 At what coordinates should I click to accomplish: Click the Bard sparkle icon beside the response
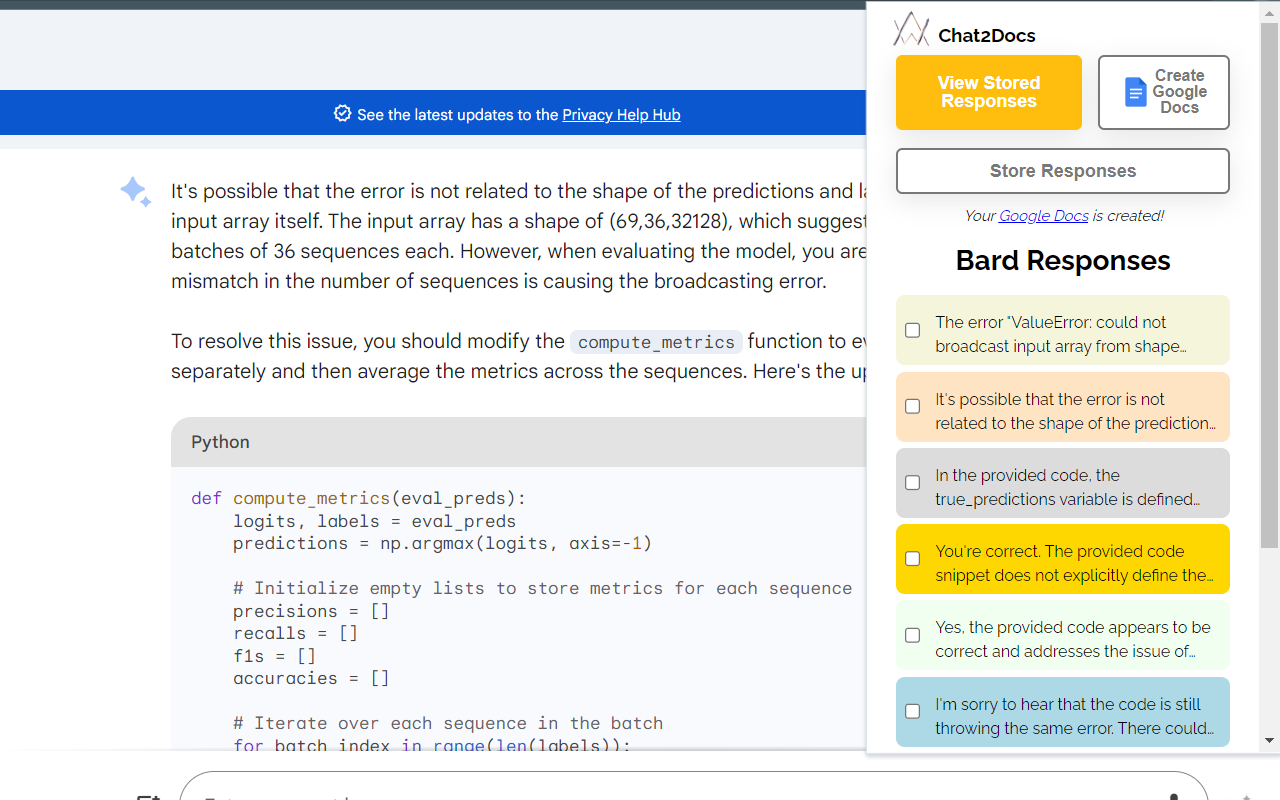click(x=135, y=191)
